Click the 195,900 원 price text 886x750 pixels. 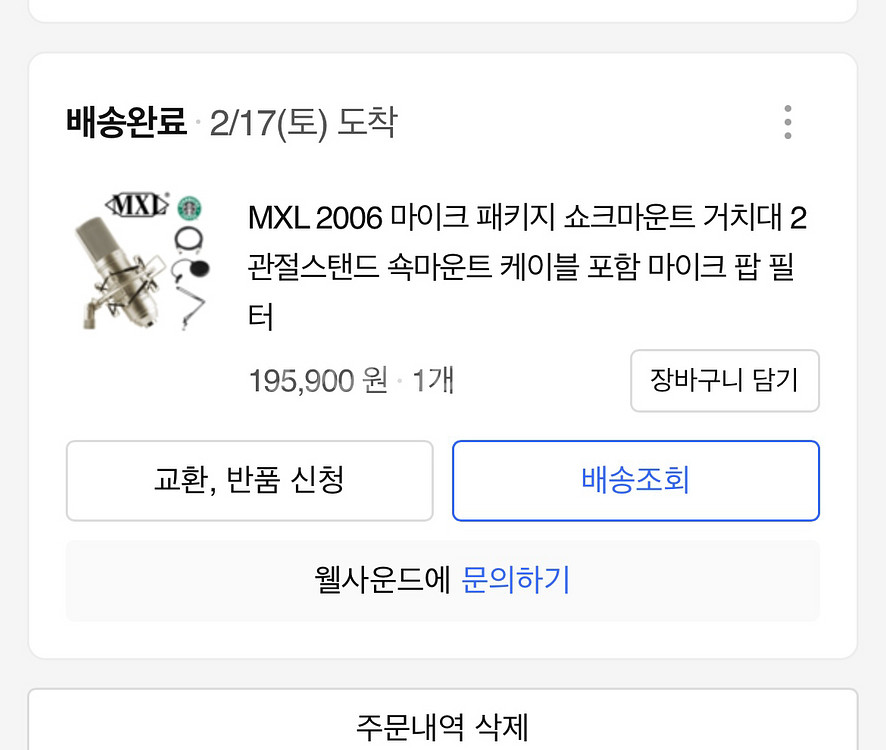coord(318,381)
